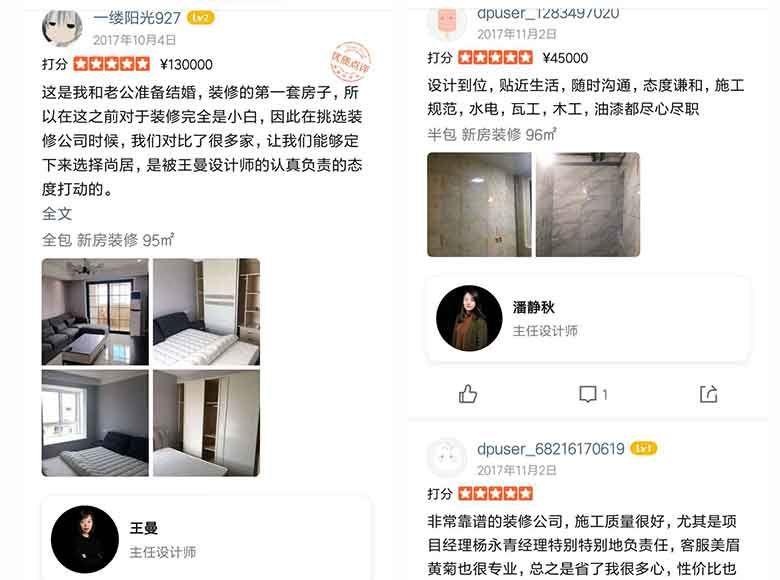The image size is (780, 580).
Task: Tap the five-star rating on ¥130000 review
Action: pos(111,64)
